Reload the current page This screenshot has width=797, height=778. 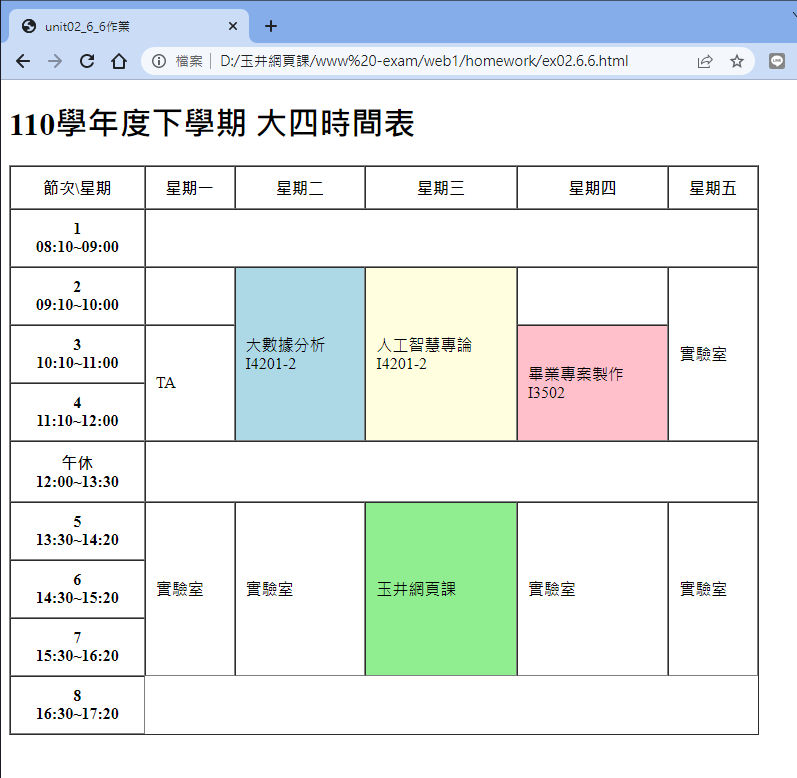tap(87, 61)
